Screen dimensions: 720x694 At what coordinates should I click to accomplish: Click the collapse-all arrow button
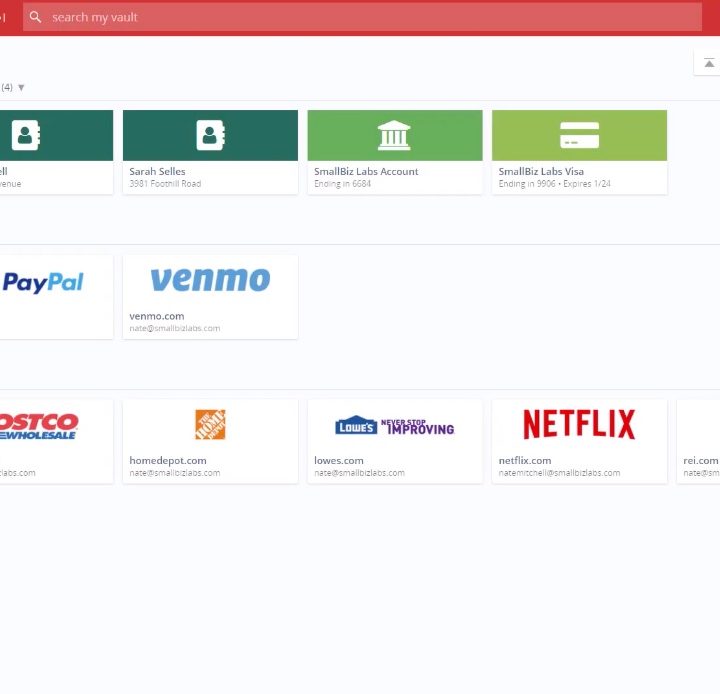[x=709, y=63]
